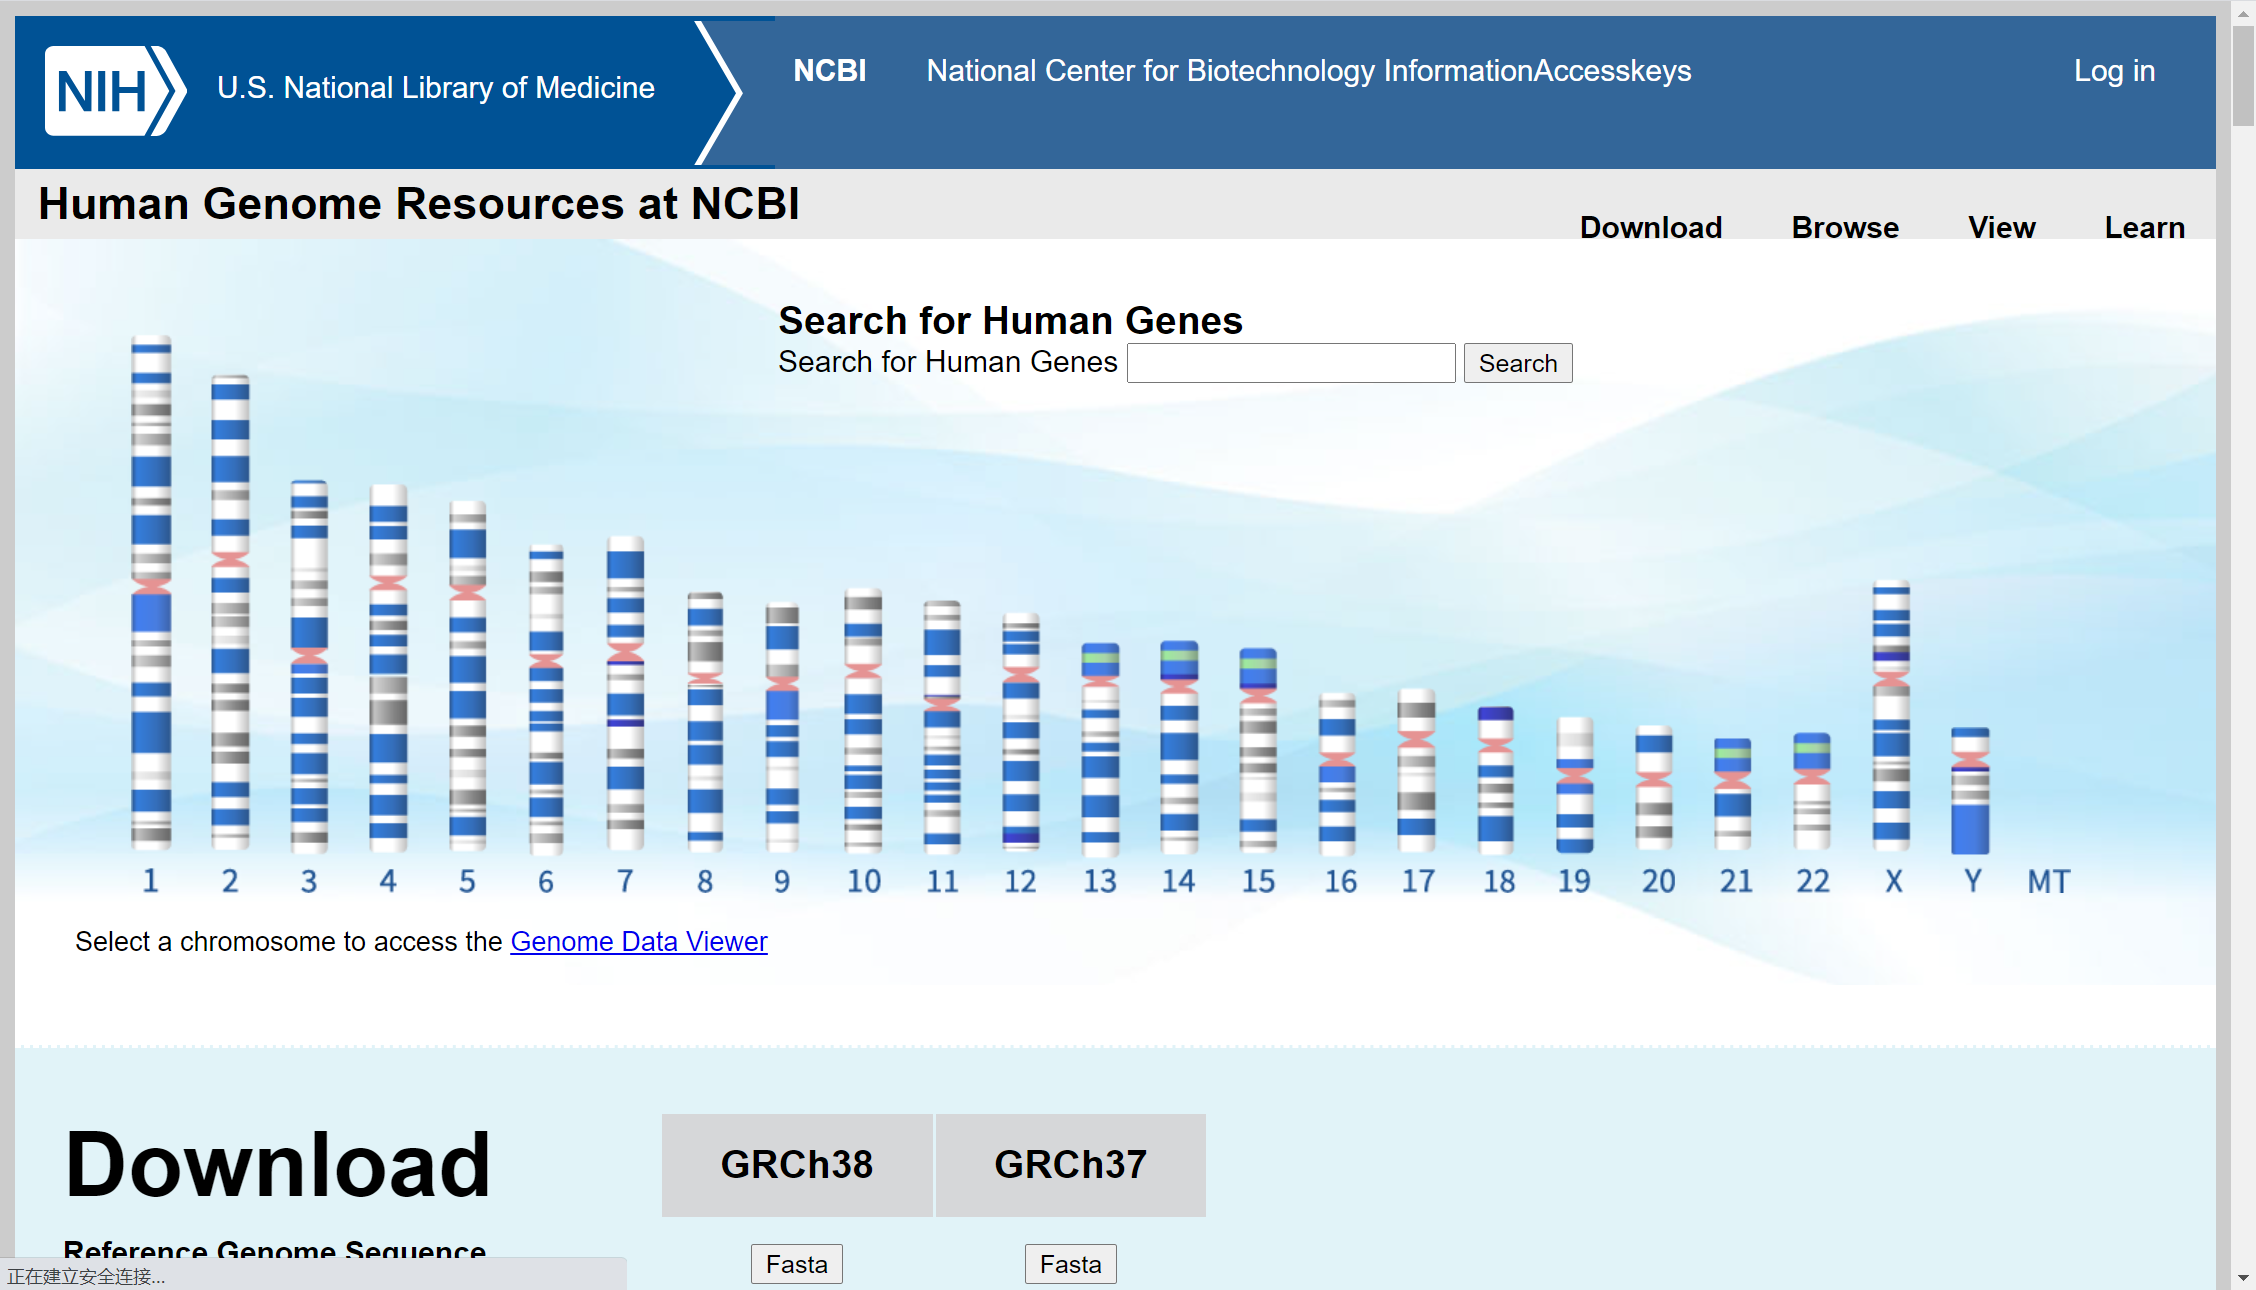Select chromosome 7 ideogram

pos(625,693)
